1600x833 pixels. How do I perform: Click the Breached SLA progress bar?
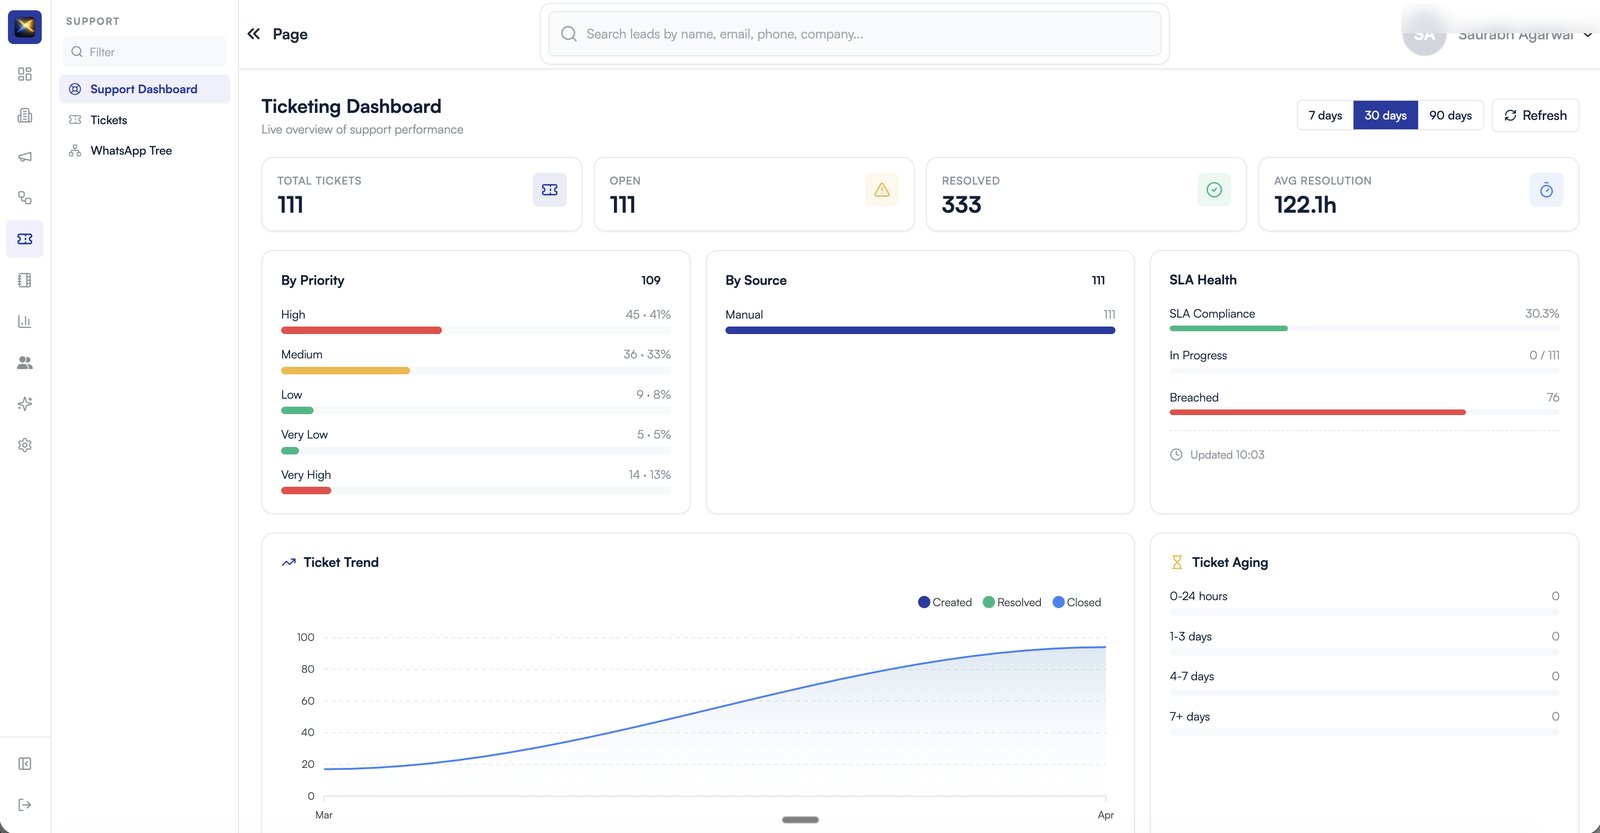[1364, 412]
